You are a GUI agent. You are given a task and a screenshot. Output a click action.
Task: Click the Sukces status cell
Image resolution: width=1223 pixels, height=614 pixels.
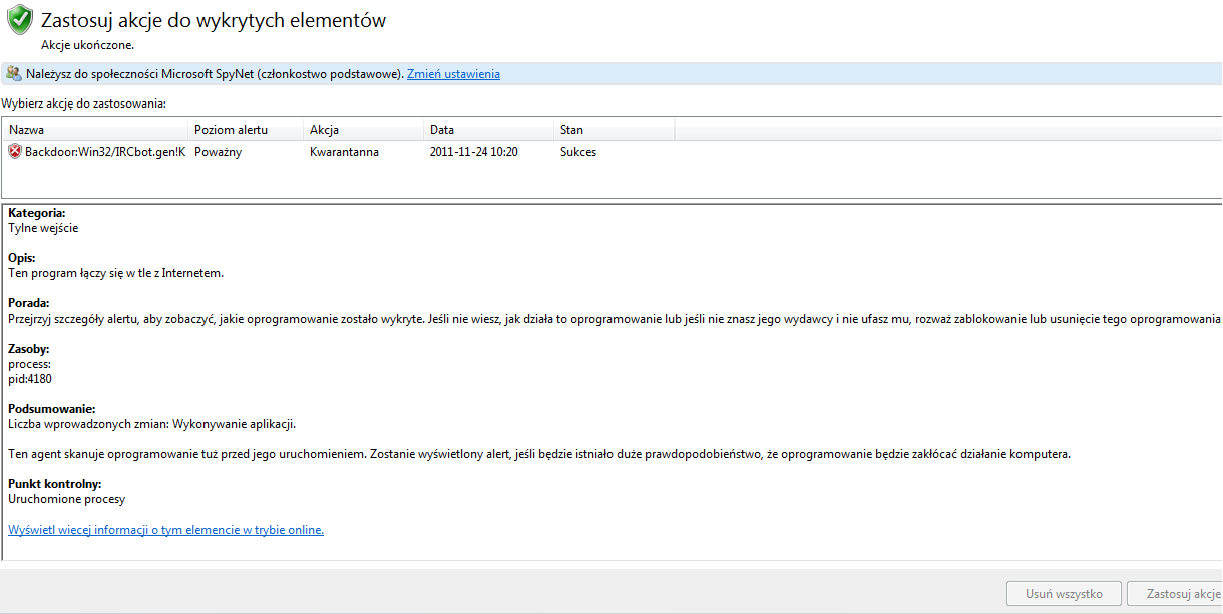click(x=578, y=152)
